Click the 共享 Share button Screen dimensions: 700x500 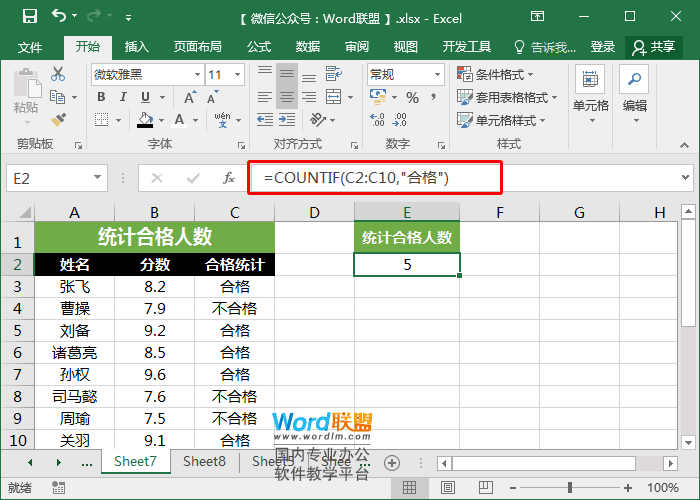click(x=654, y=47)
